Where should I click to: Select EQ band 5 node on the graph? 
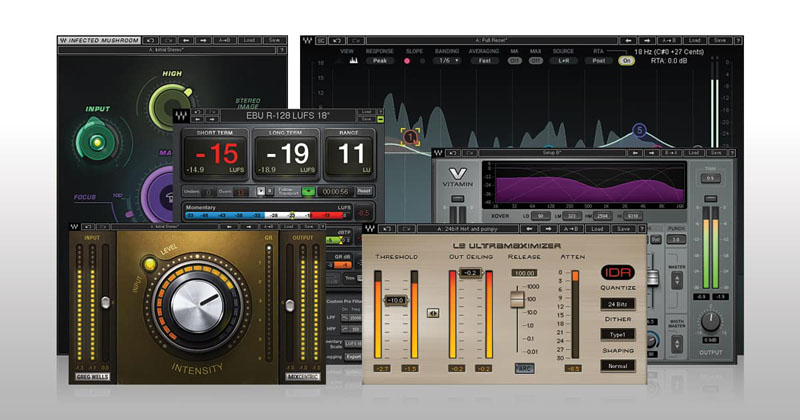(639, 131)
